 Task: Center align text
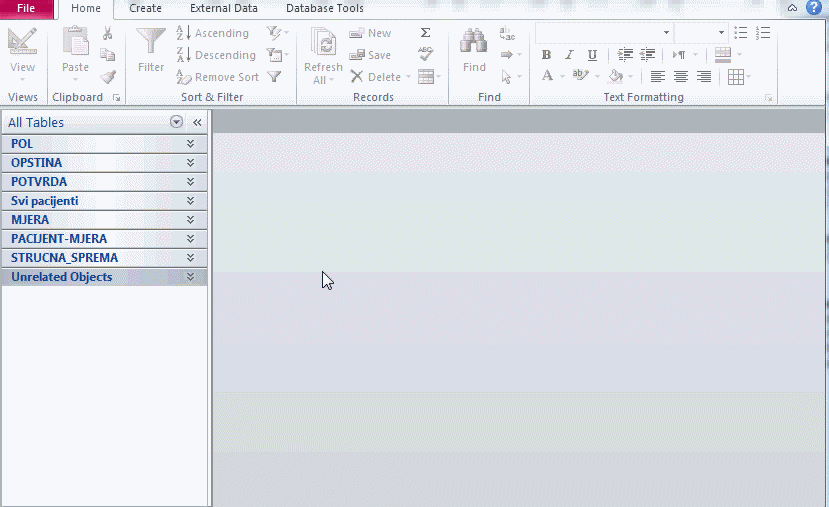click(680, 77)
